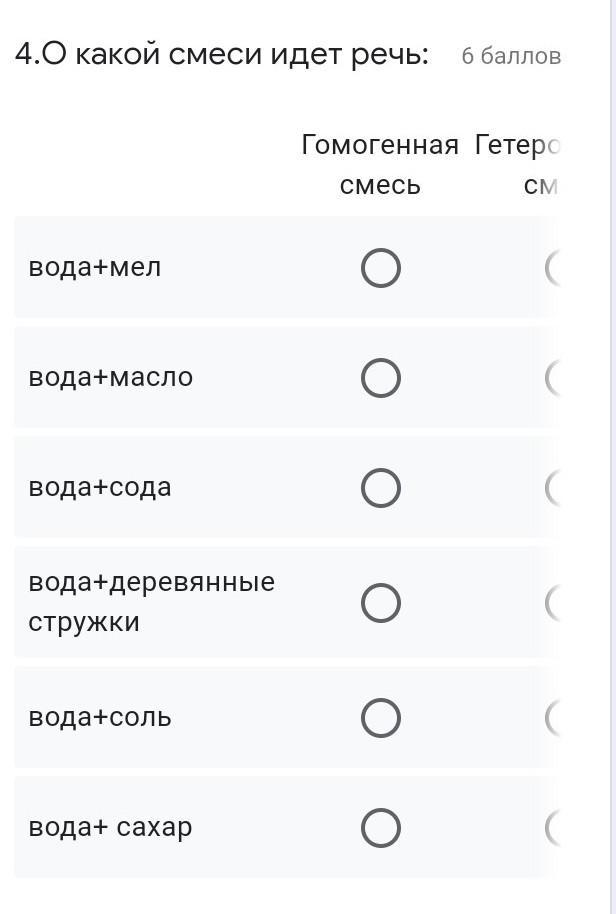Select Гомогенная смесь for вода+масло
This screenshot has height=914, width=616.
click(x=381, y=378)
